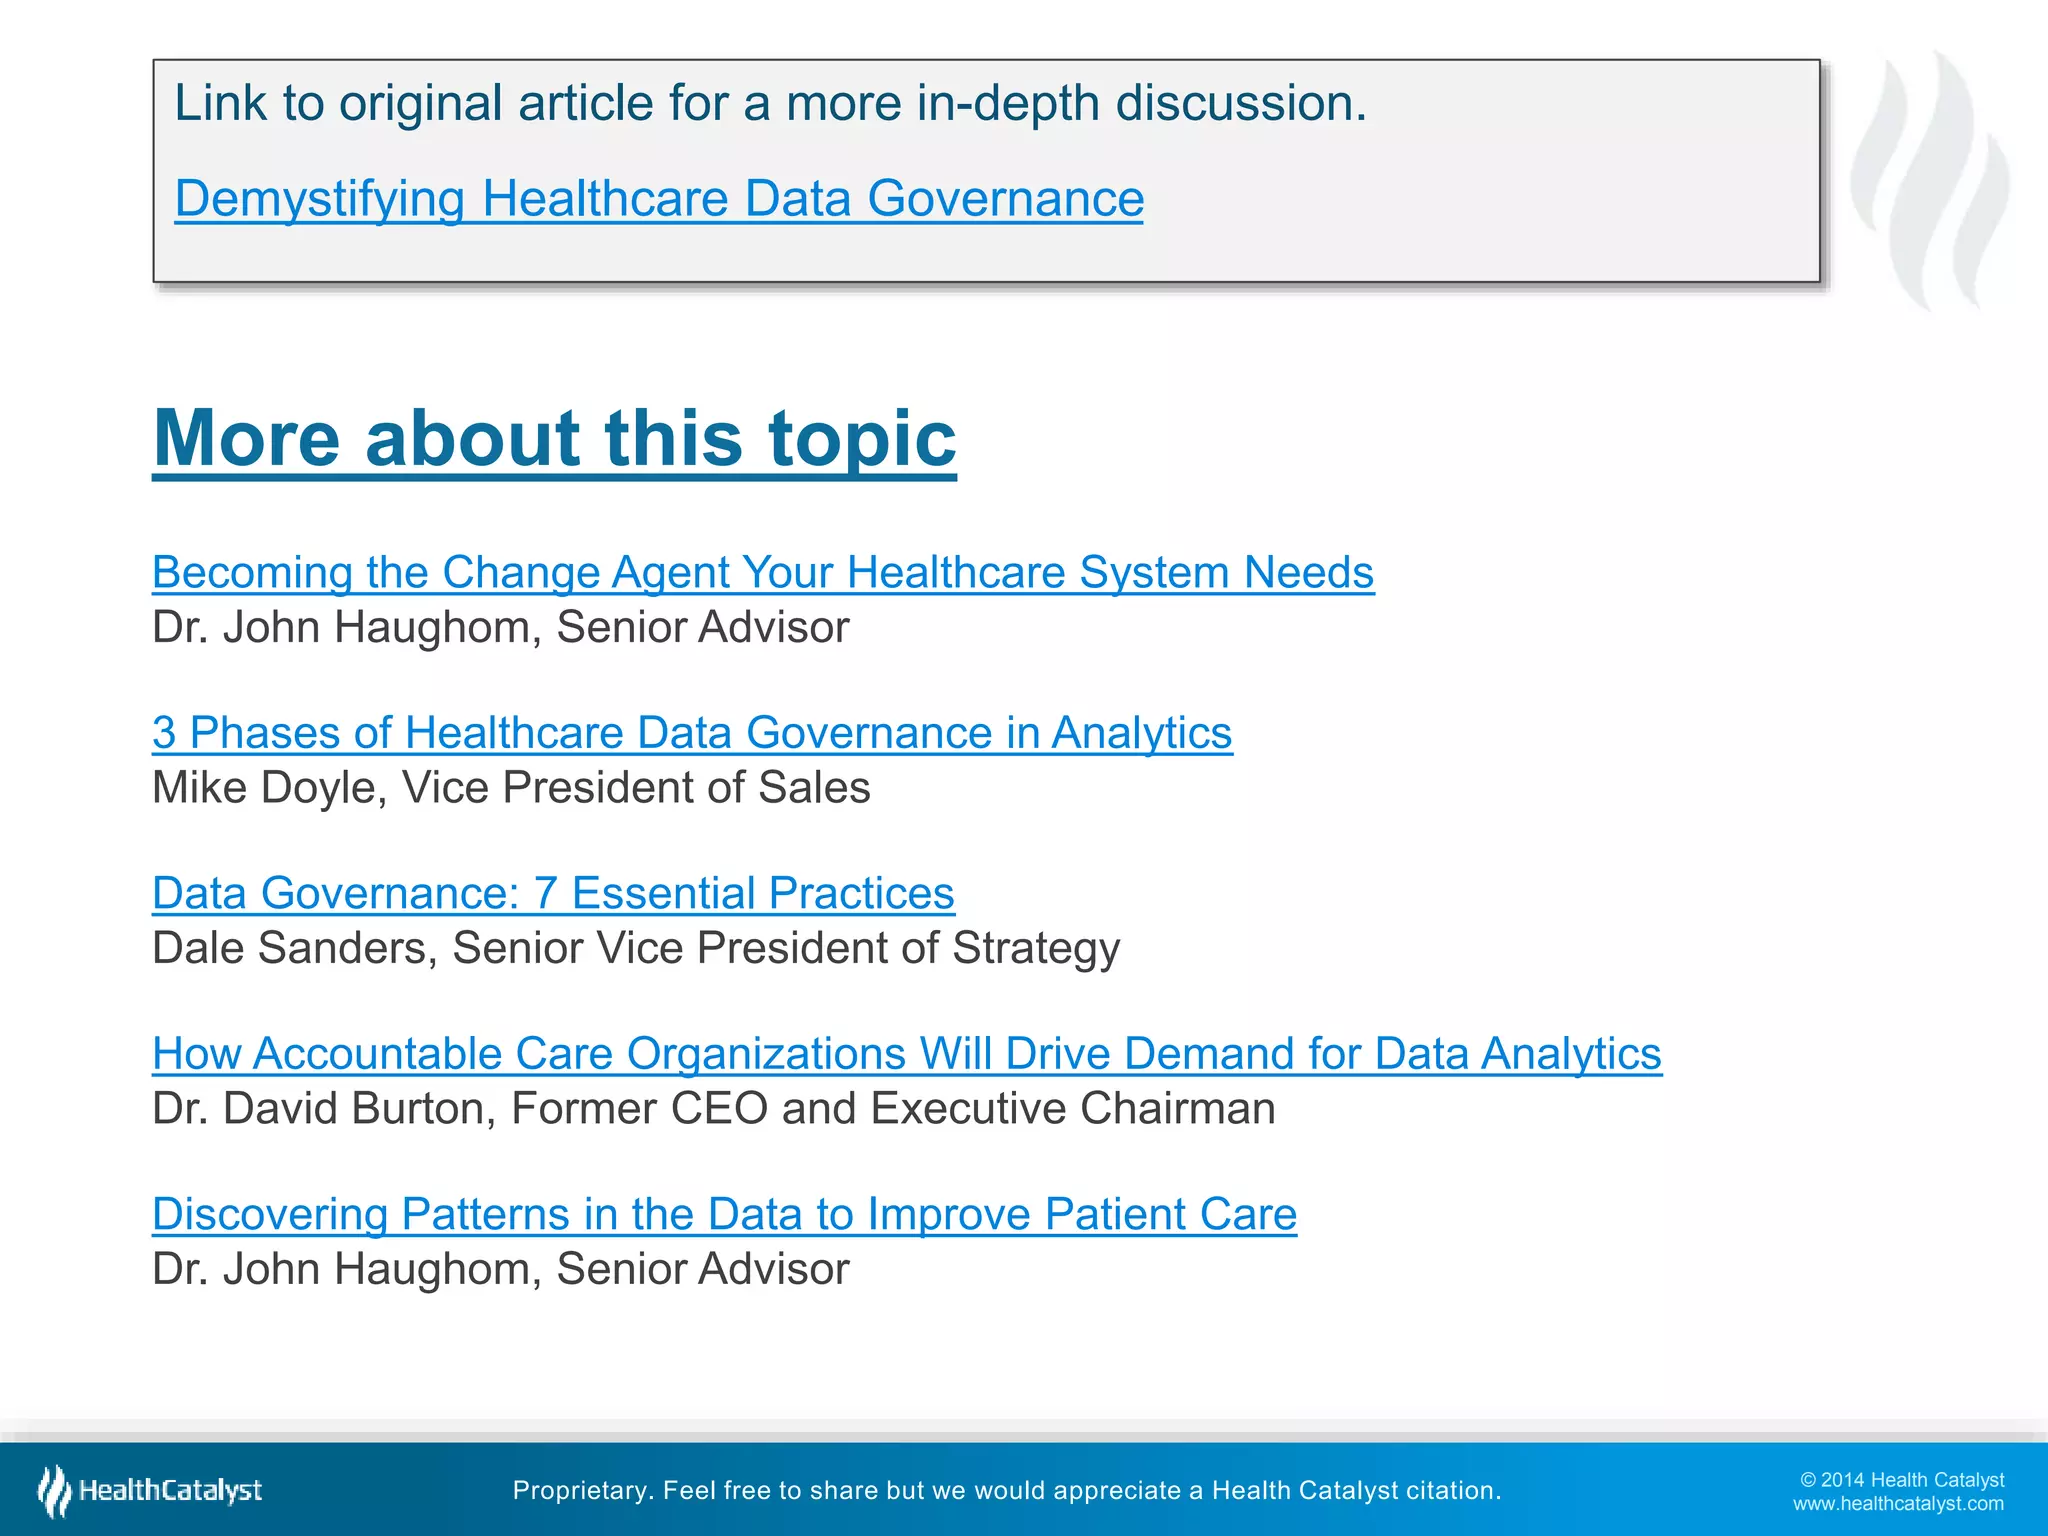Open 3 Phases of Healthcare Data Governance link
Image resolution: width=2048 pixels, height=1536 pixels.
pyautogui.click(x=692, y=733)
